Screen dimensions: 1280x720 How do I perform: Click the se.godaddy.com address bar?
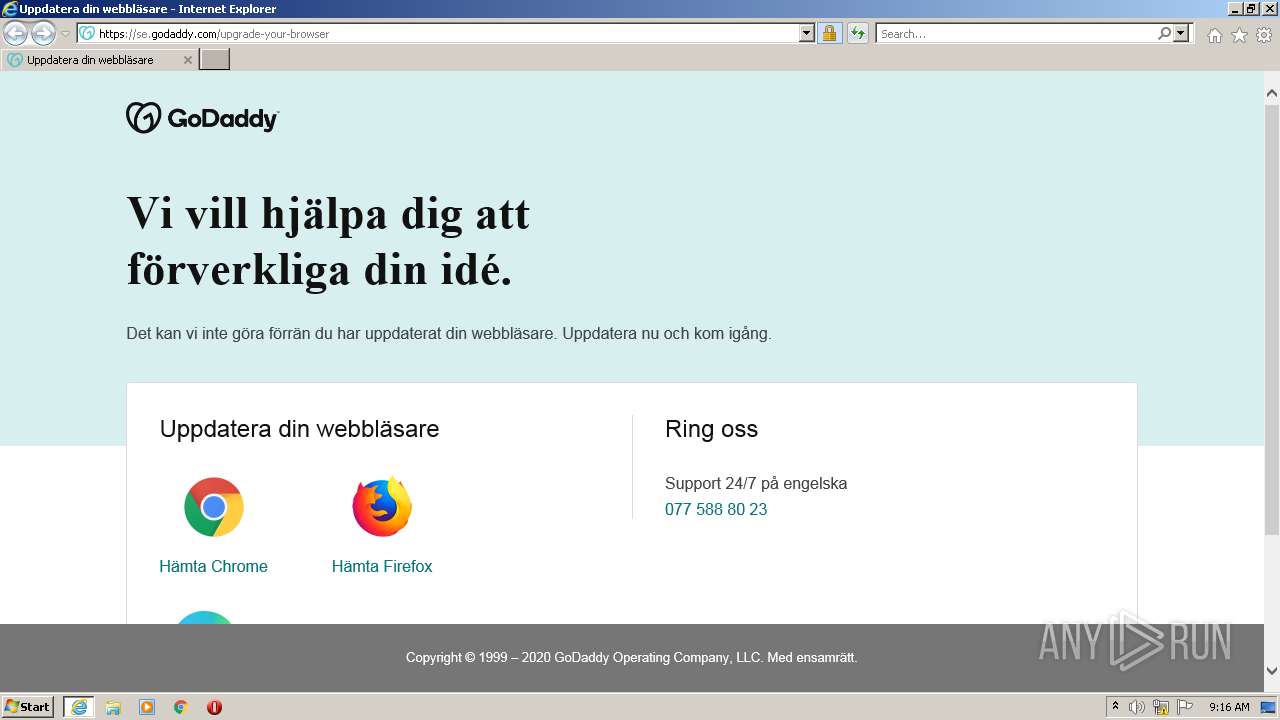tap(438, 34)
